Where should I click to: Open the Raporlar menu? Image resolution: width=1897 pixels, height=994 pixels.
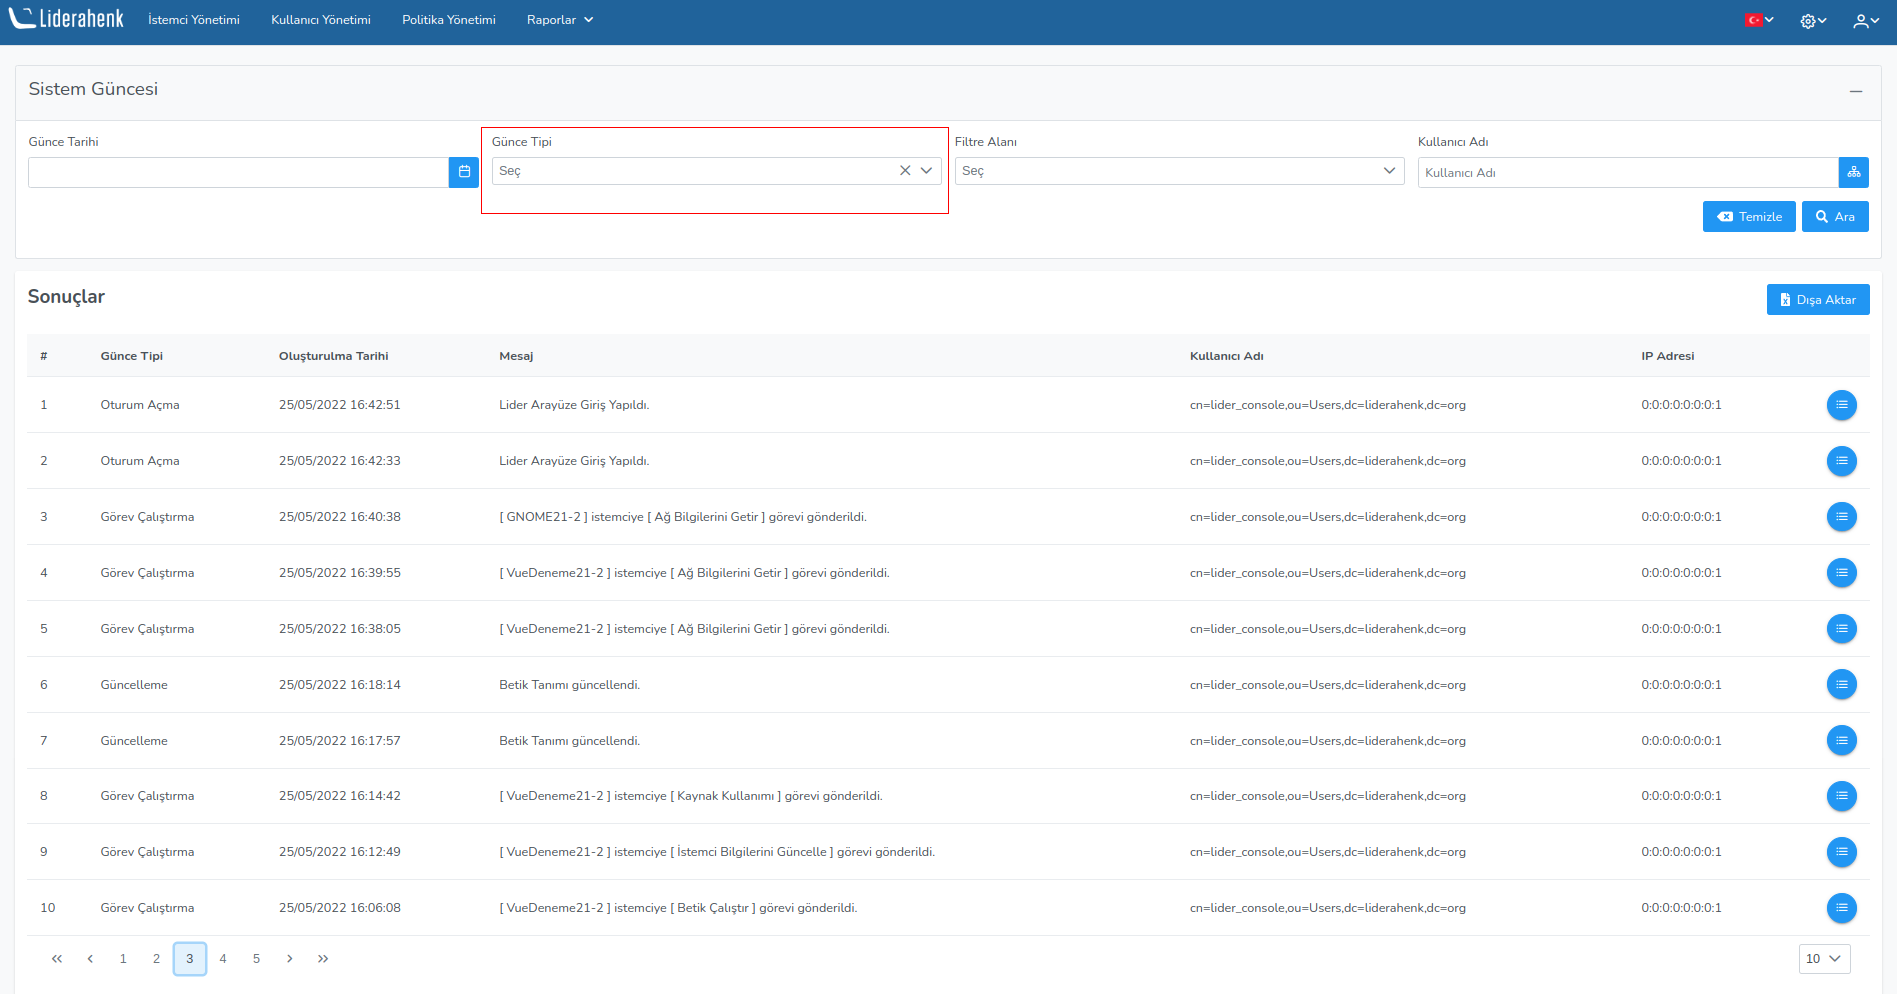point(560,20)
